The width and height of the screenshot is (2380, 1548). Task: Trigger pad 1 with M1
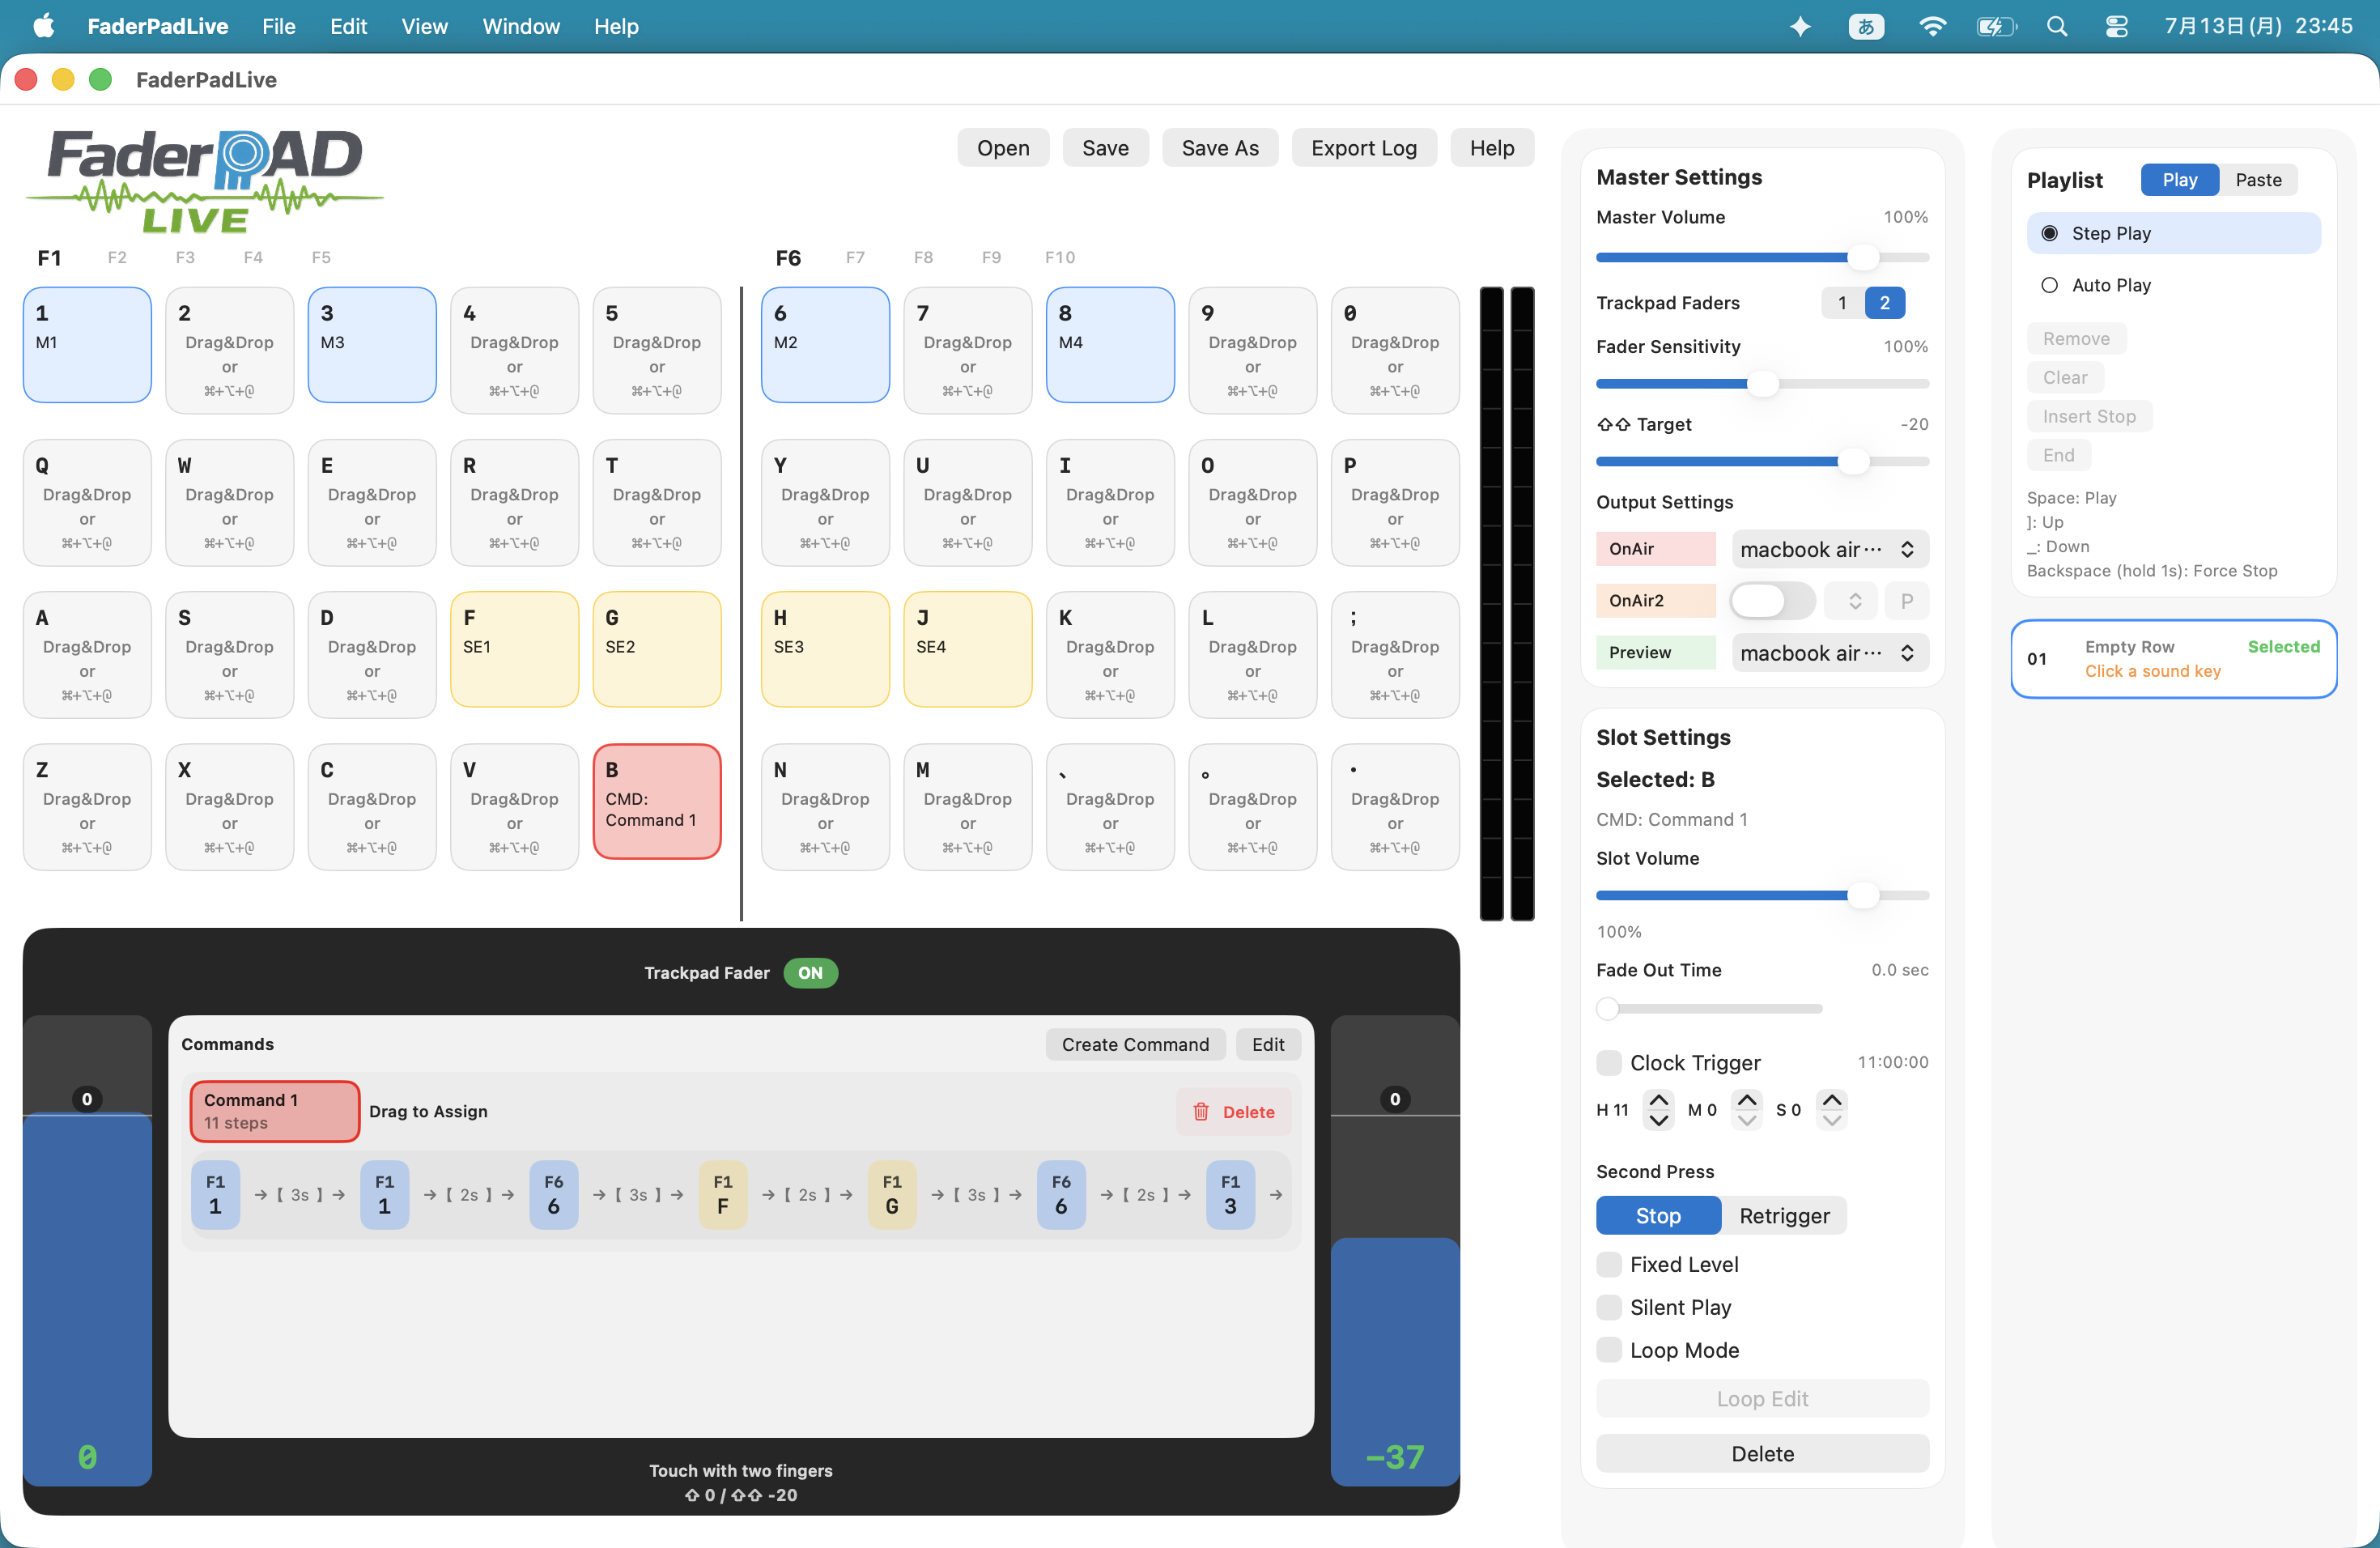[x=87, y=345]
